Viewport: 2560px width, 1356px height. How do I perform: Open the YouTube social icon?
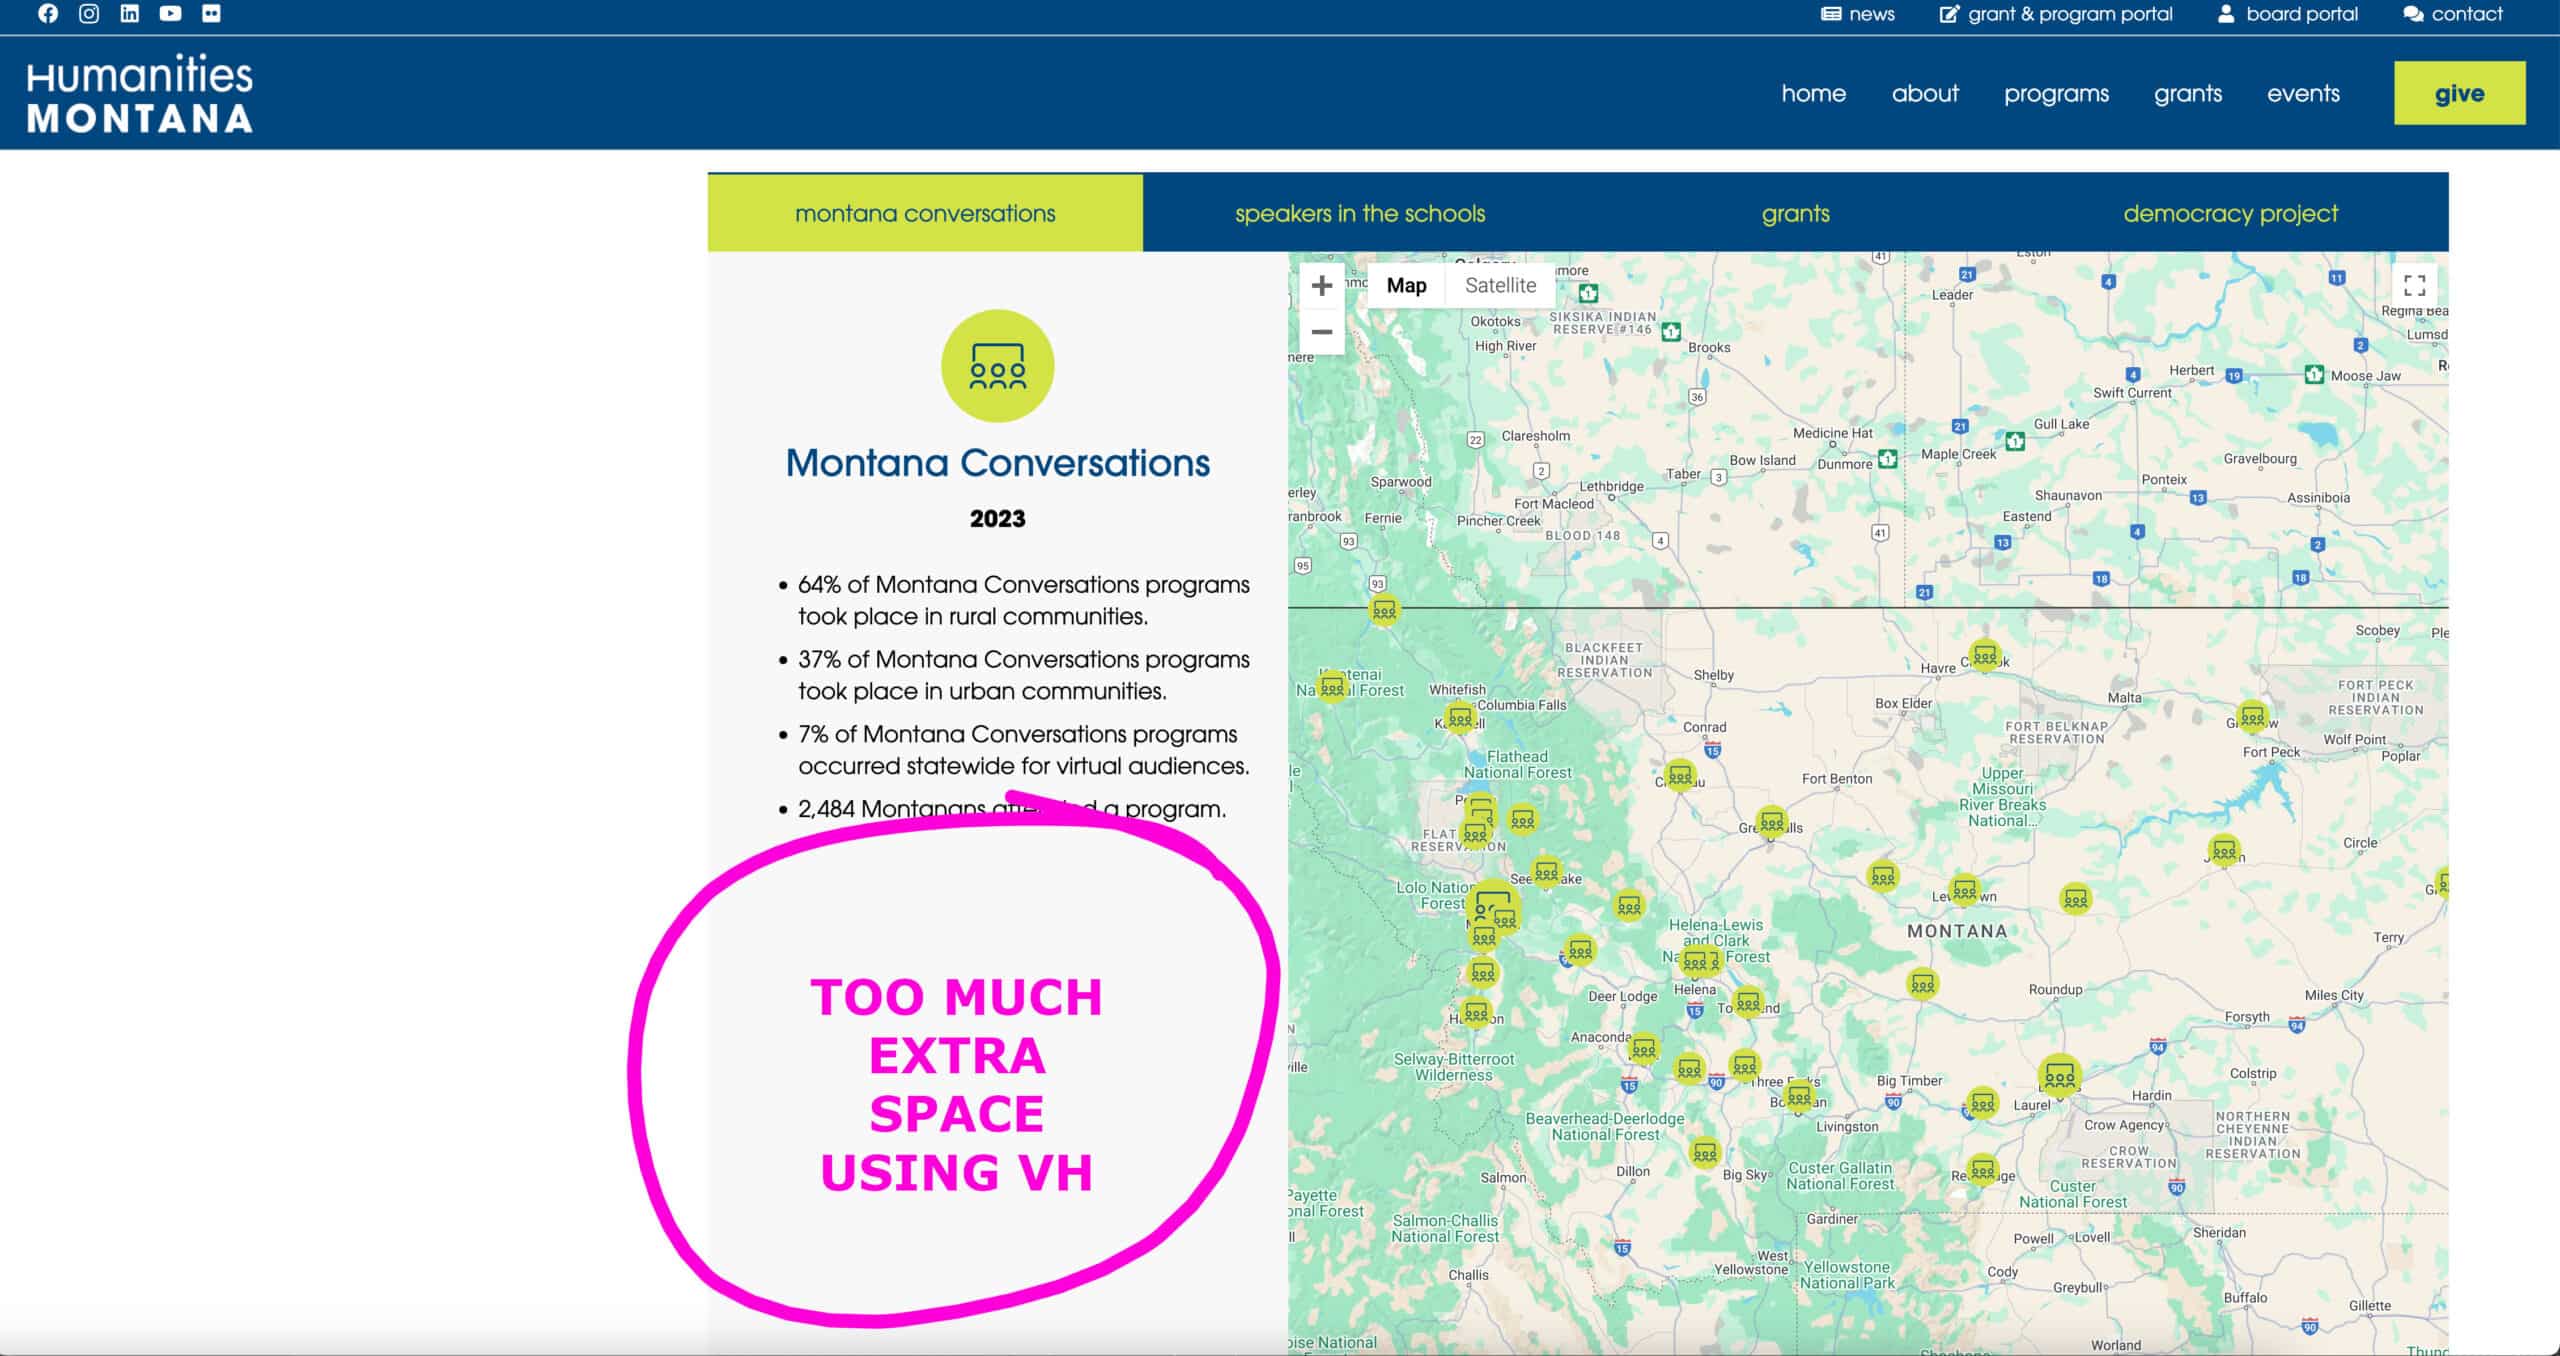pyautogui.click(x=171, y=14)
